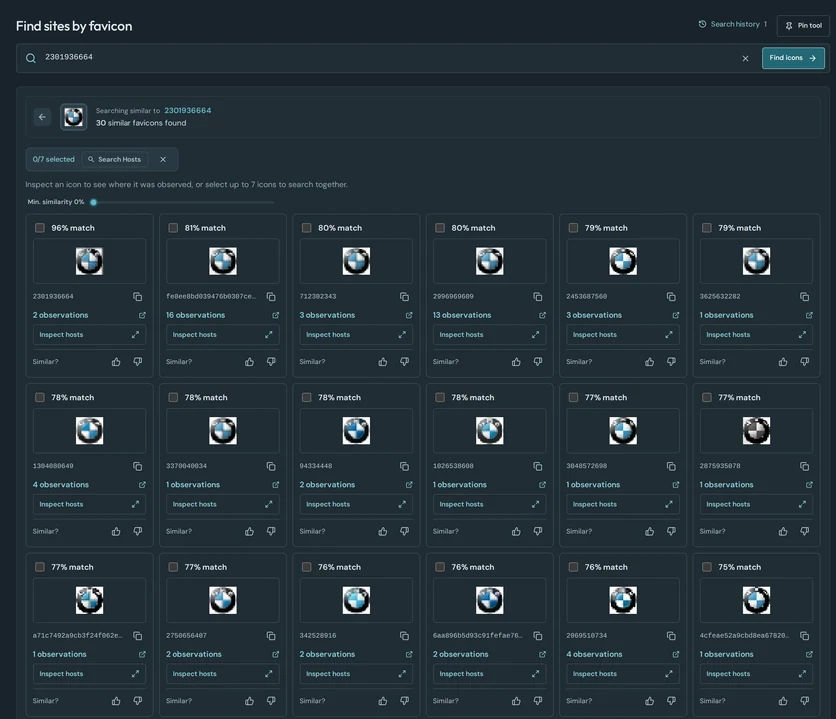Open external link beside 13 observations

point(542,315)
